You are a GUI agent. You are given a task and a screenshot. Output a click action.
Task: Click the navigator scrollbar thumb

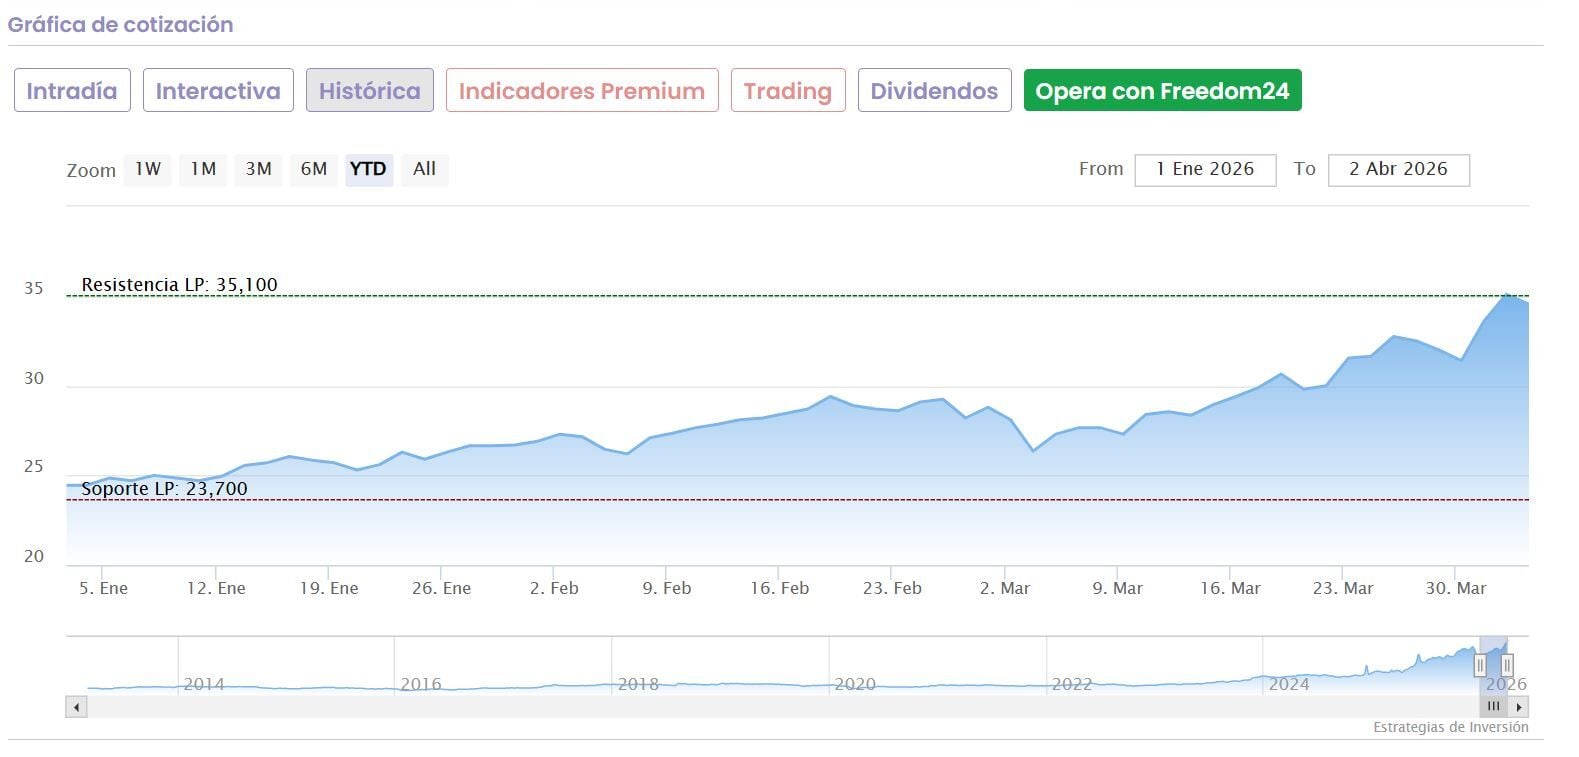click(x=1493, y=707)
